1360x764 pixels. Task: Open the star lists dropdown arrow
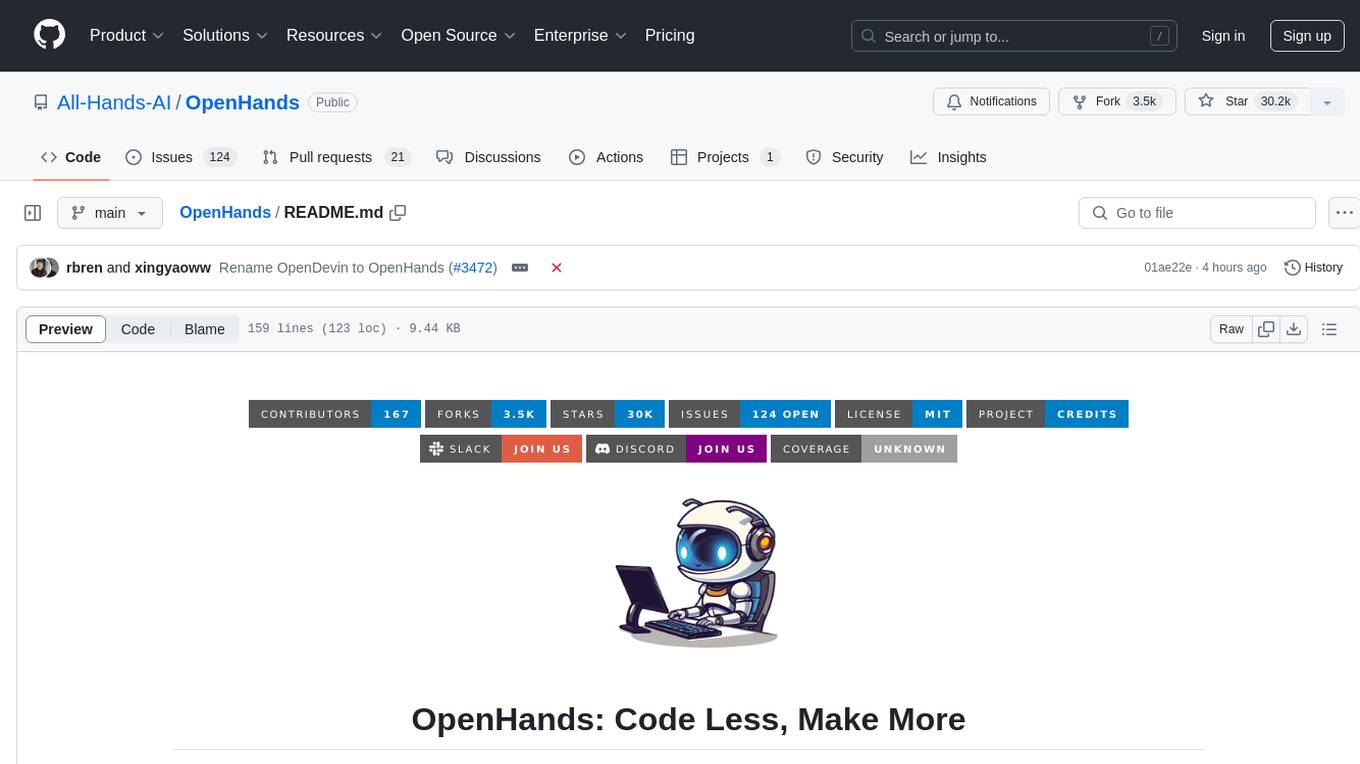tap(1327, 101)
